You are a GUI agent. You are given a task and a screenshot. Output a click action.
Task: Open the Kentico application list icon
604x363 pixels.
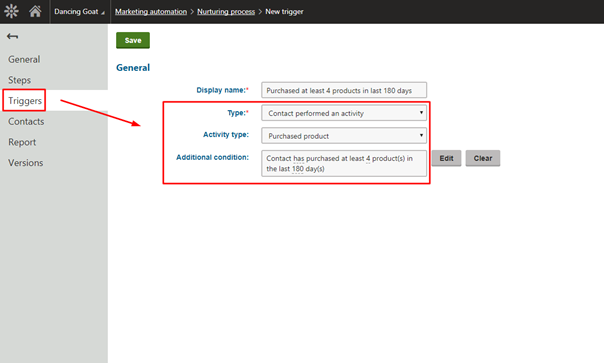click(12, 12)
